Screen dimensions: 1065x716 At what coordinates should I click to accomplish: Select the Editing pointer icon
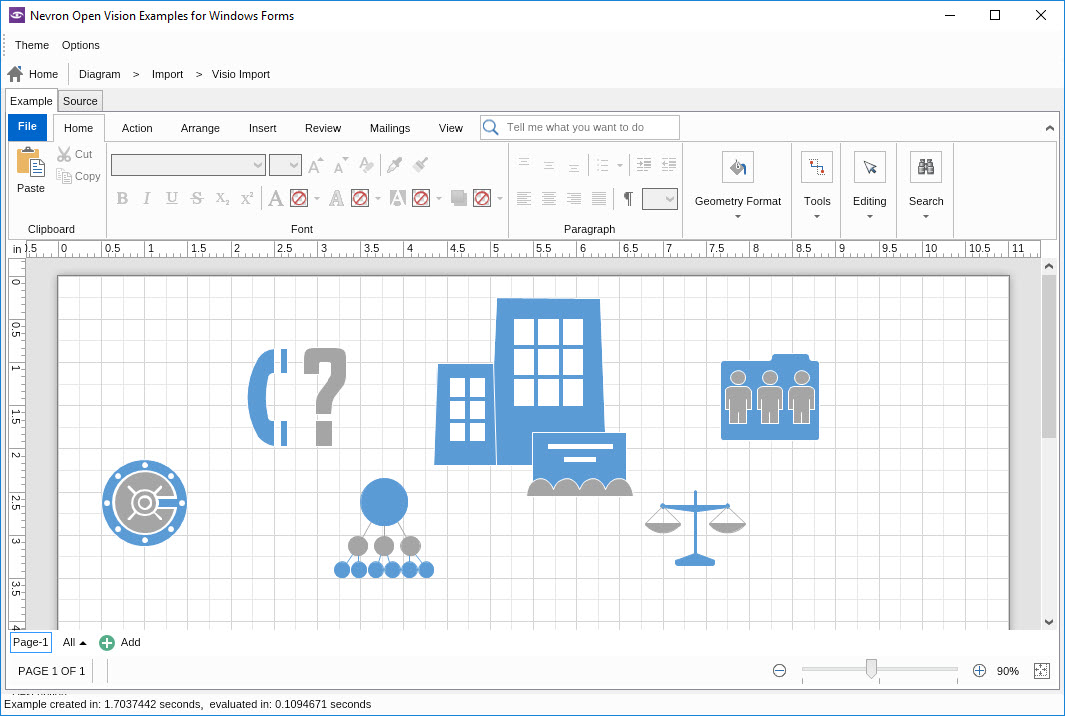click(869, 167)
